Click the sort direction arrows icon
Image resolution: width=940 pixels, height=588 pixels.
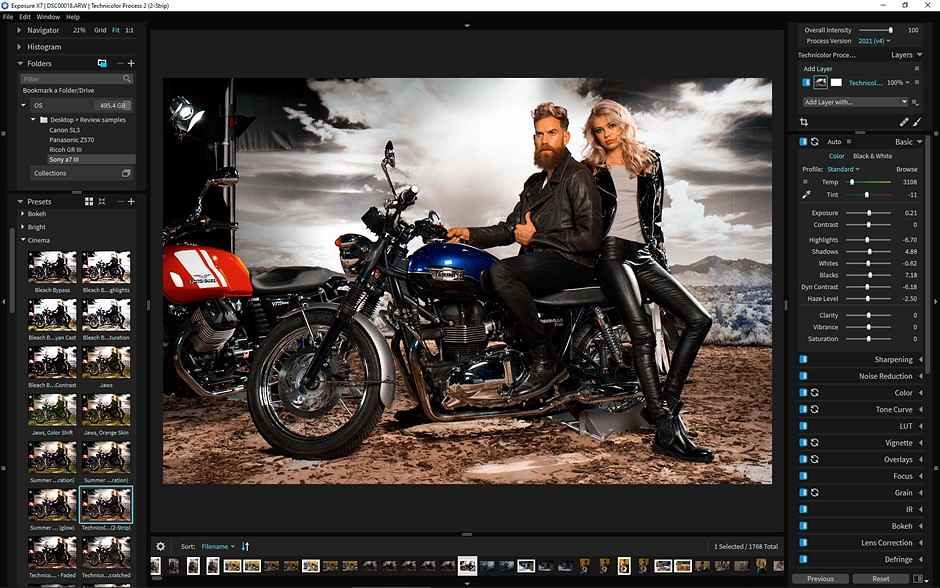point(245,546)
